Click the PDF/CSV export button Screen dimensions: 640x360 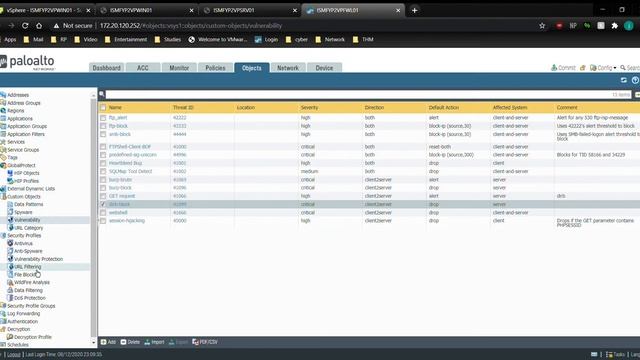(205, 342)
